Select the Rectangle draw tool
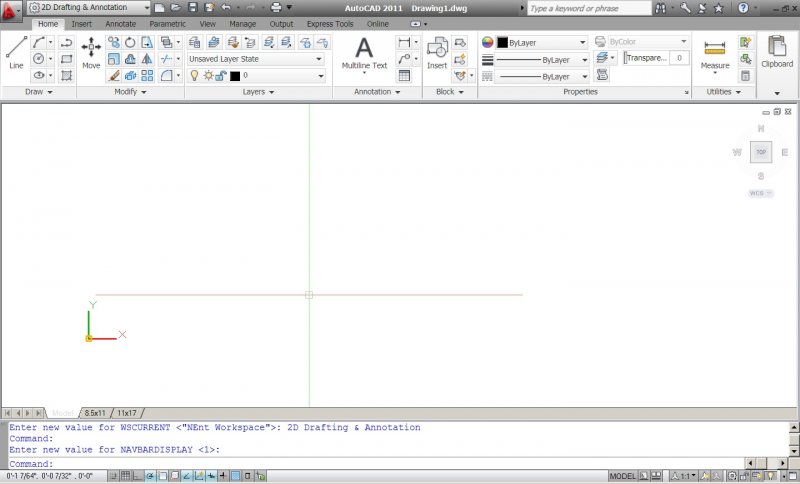The image size is (800, 484). (x=66, y=59)
